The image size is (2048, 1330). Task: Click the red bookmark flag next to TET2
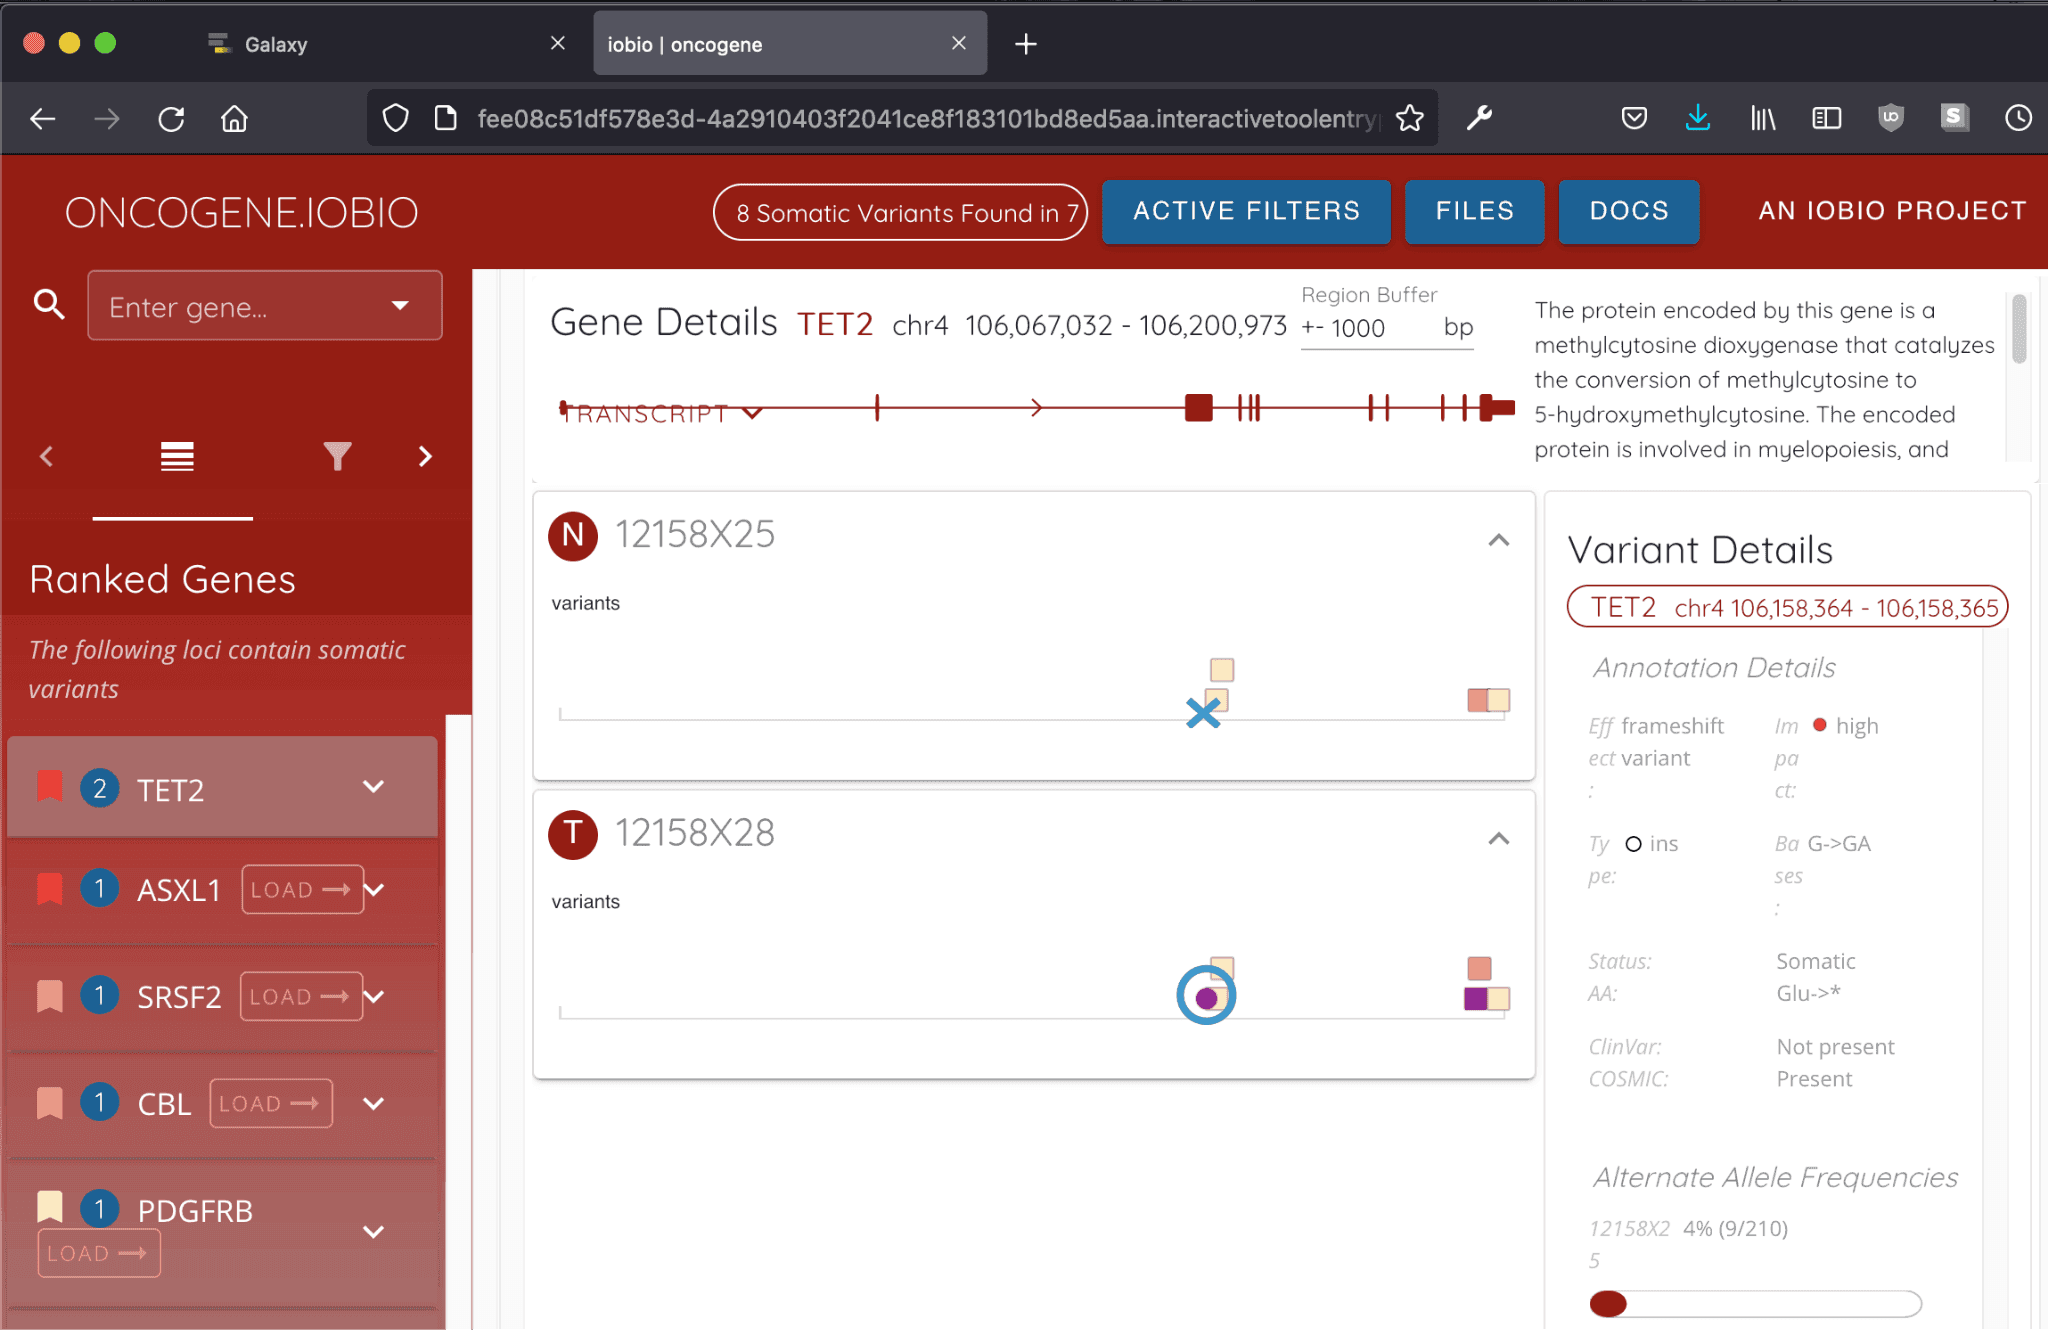click(50, 787)
